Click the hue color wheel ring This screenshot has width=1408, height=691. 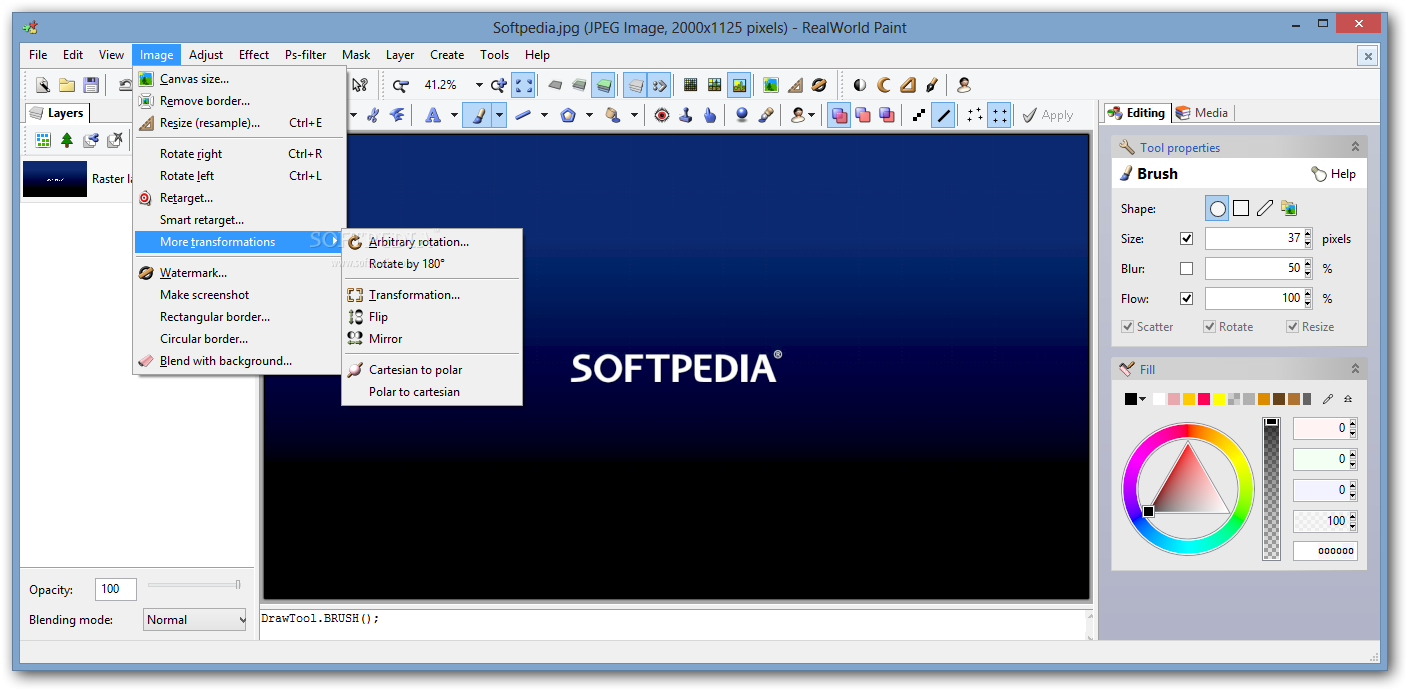point(1188,431)
